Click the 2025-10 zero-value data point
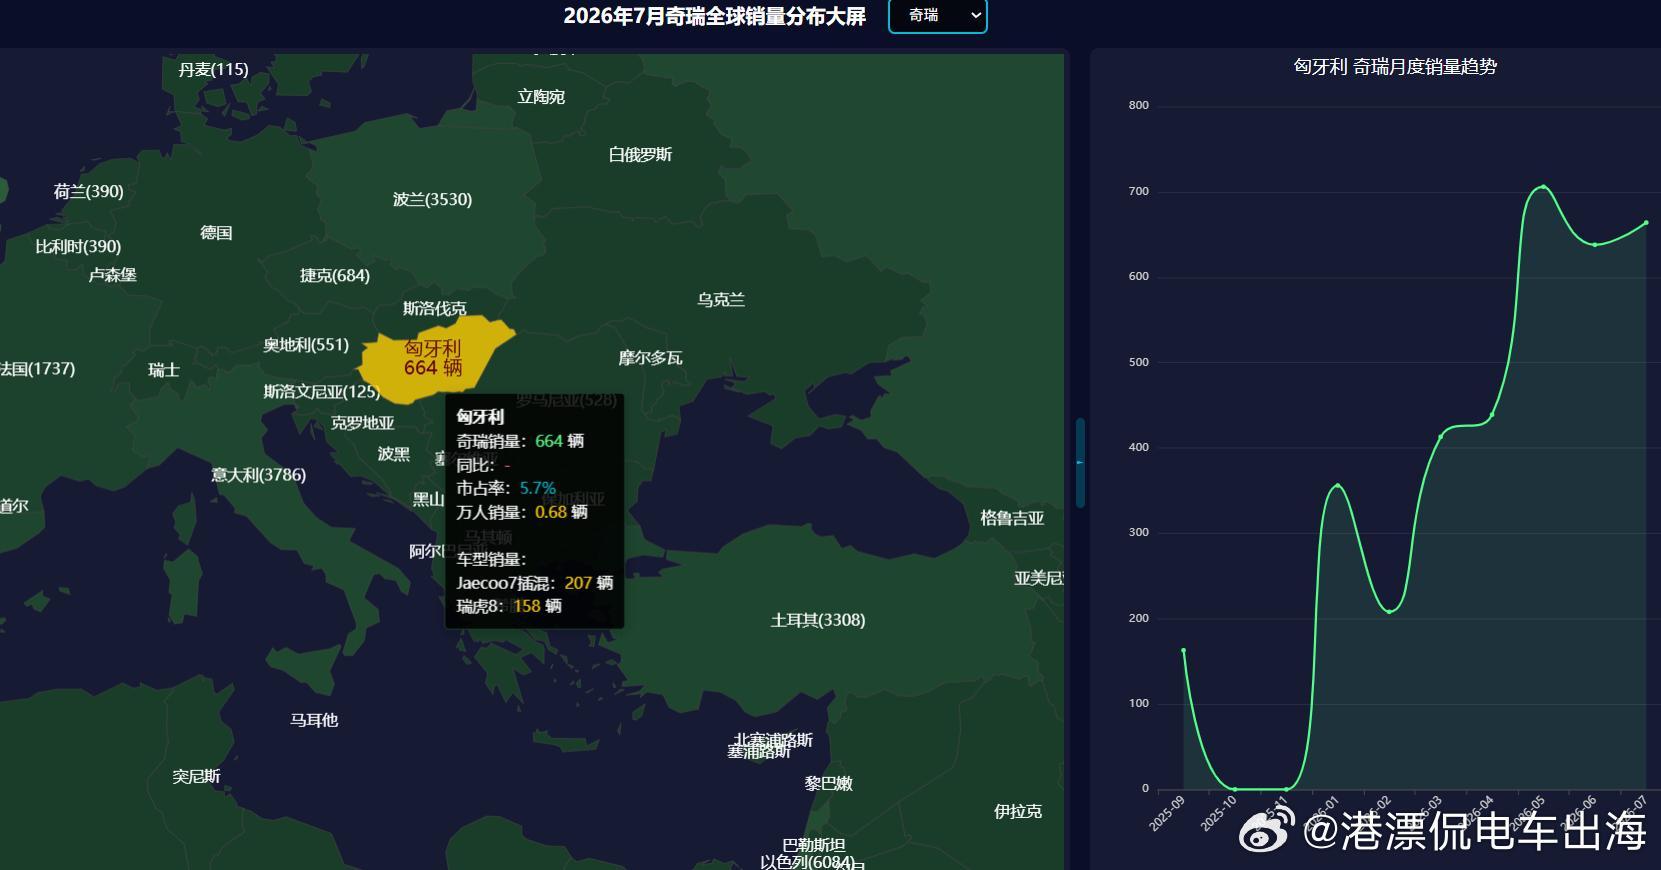Image resolution: width=1661 pixels, height=870 pixels. tap(1234, 789)
